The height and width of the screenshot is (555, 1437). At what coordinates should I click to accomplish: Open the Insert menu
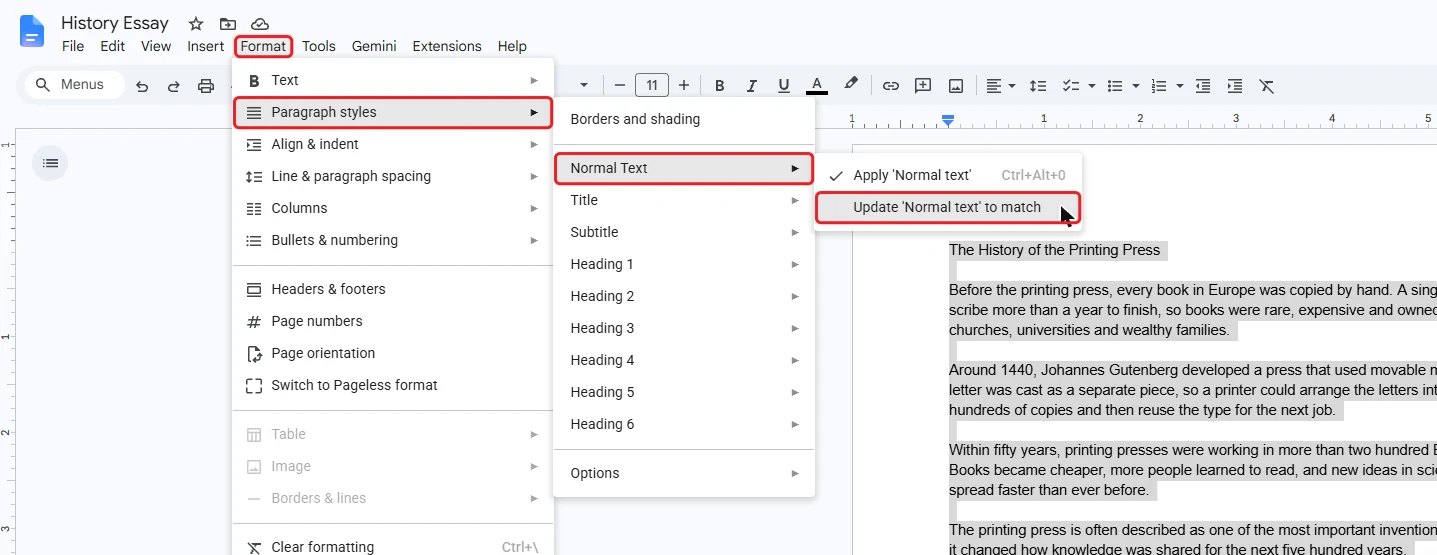(x=206, y=46)
